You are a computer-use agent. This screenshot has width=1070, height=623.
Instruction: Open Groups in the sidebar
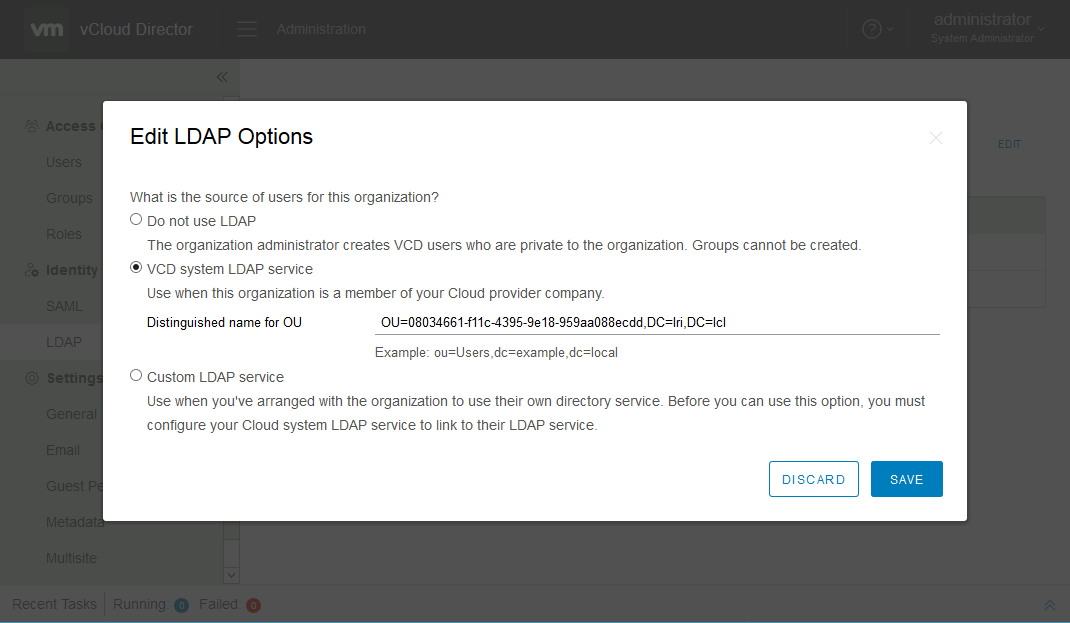tap(69, 199)
